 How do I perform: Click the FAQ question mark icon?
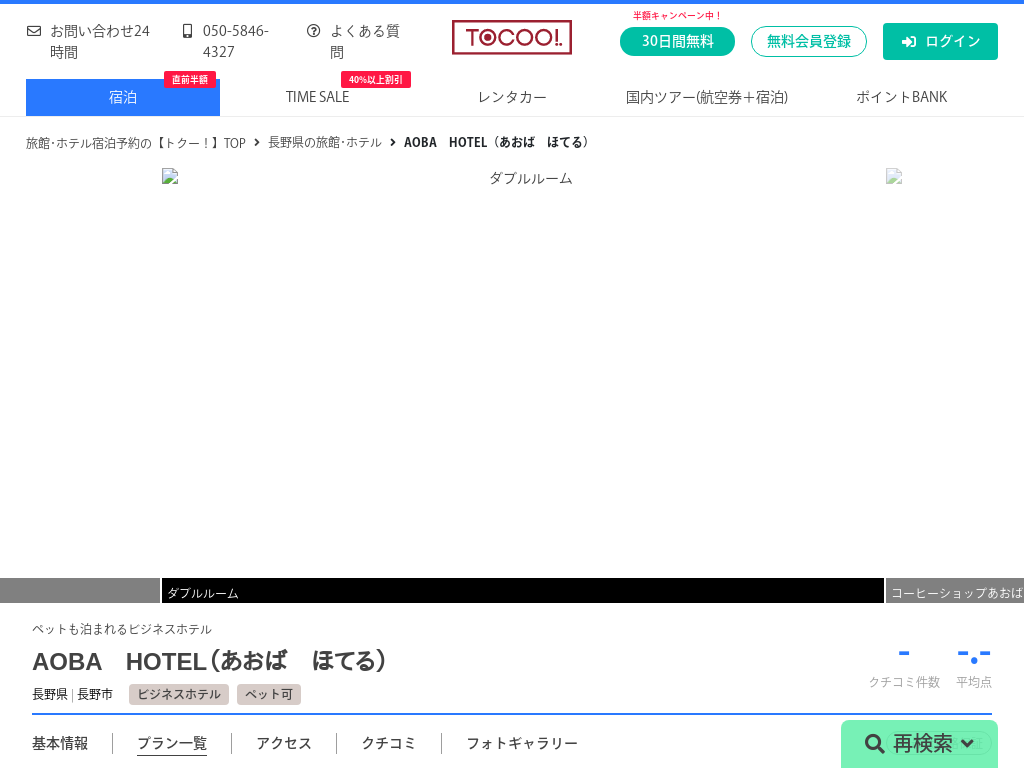[x=313, y=31]
